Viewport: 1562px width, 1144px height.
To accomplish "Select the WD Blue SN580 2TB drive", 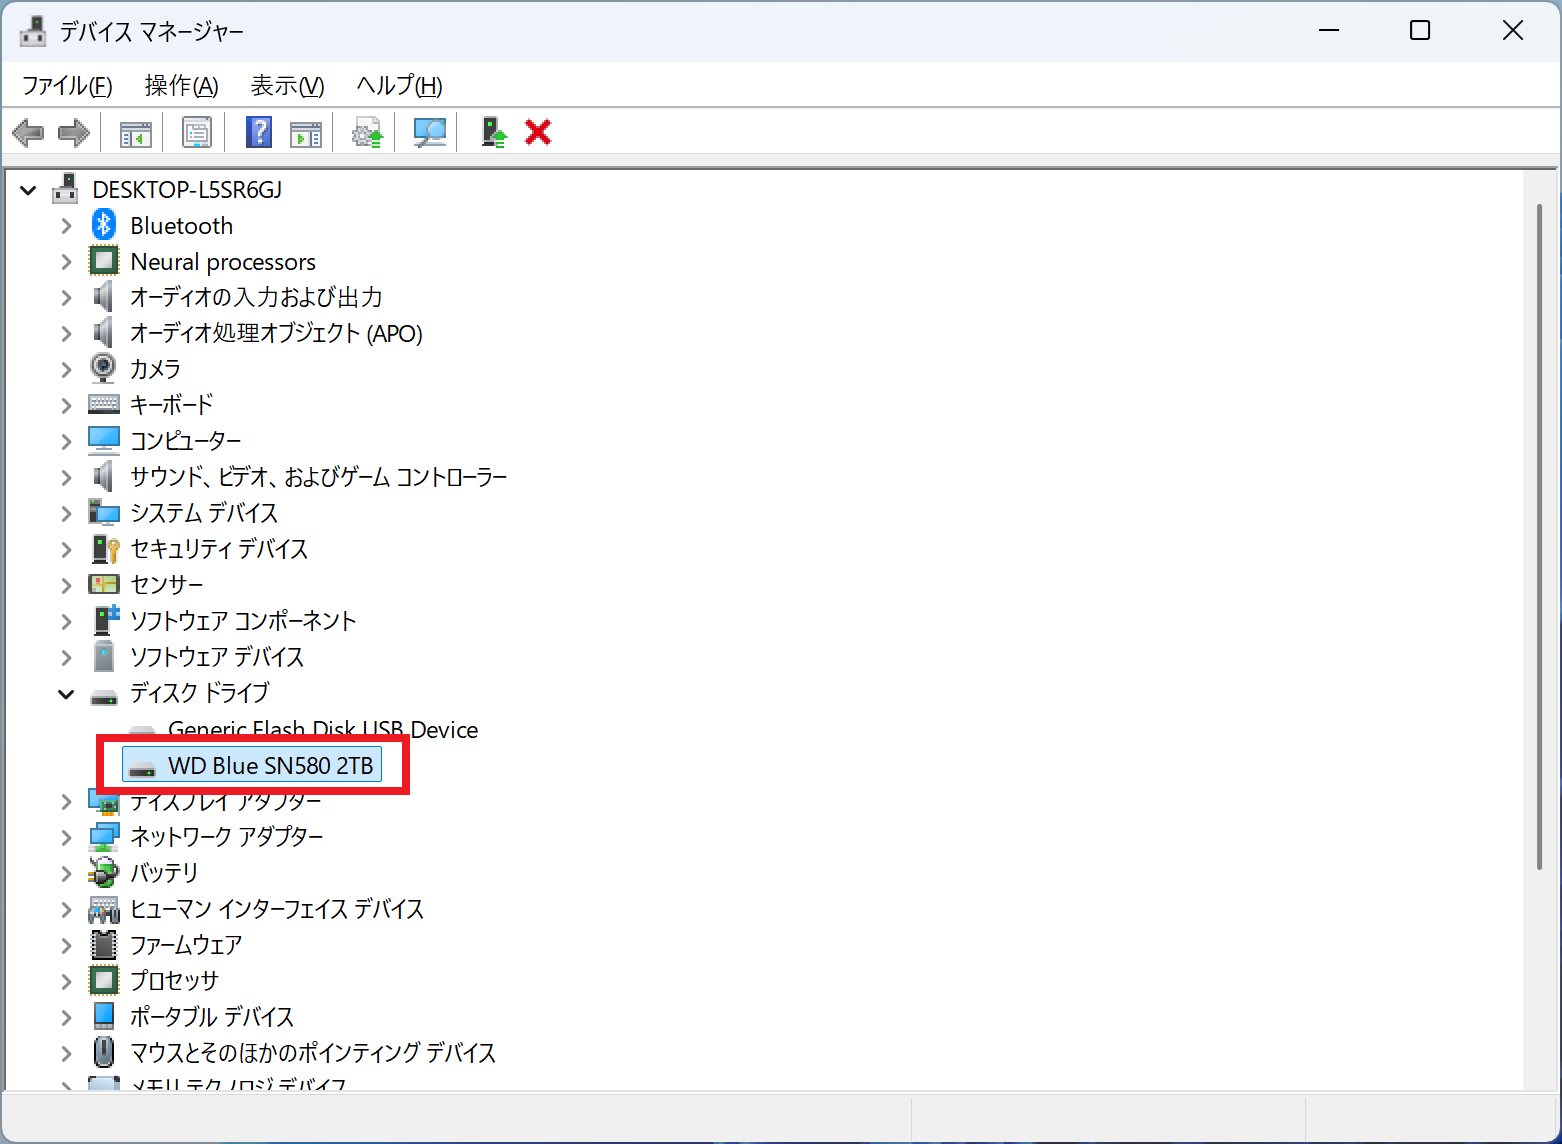I will coord(270,766).
